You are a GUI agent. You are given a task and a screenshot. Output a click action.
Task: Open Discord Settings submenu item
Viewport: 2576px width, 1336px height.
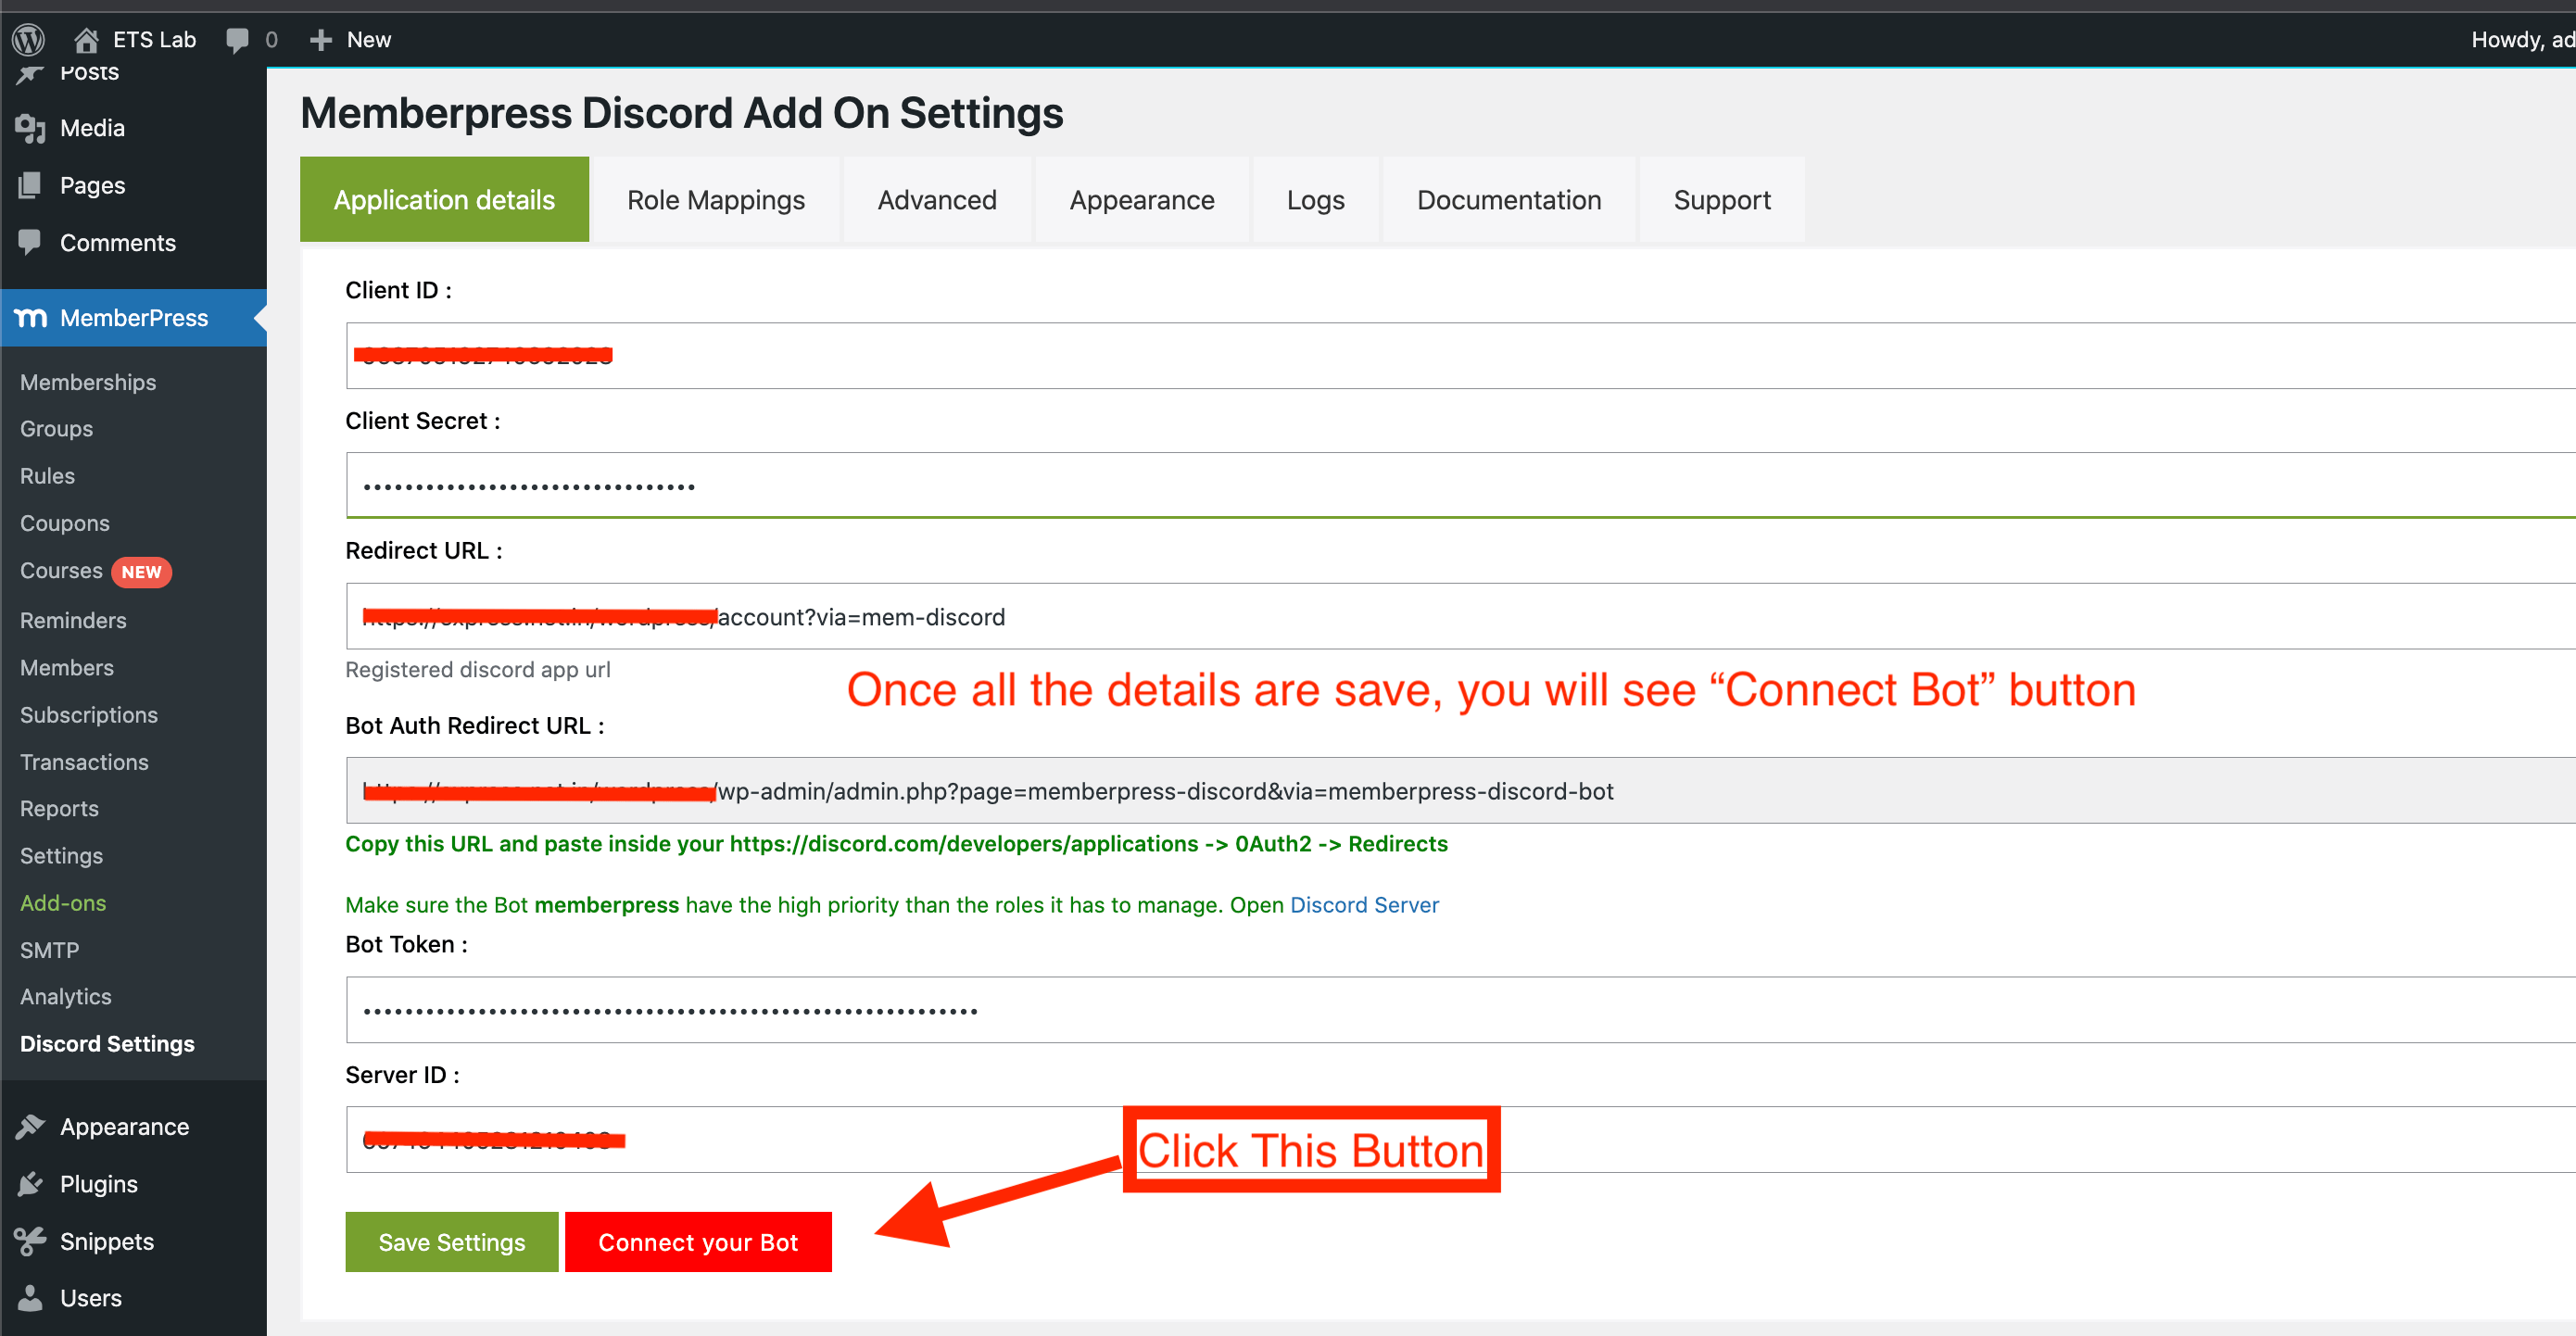pyautogui.click(x=107, y=1044)
